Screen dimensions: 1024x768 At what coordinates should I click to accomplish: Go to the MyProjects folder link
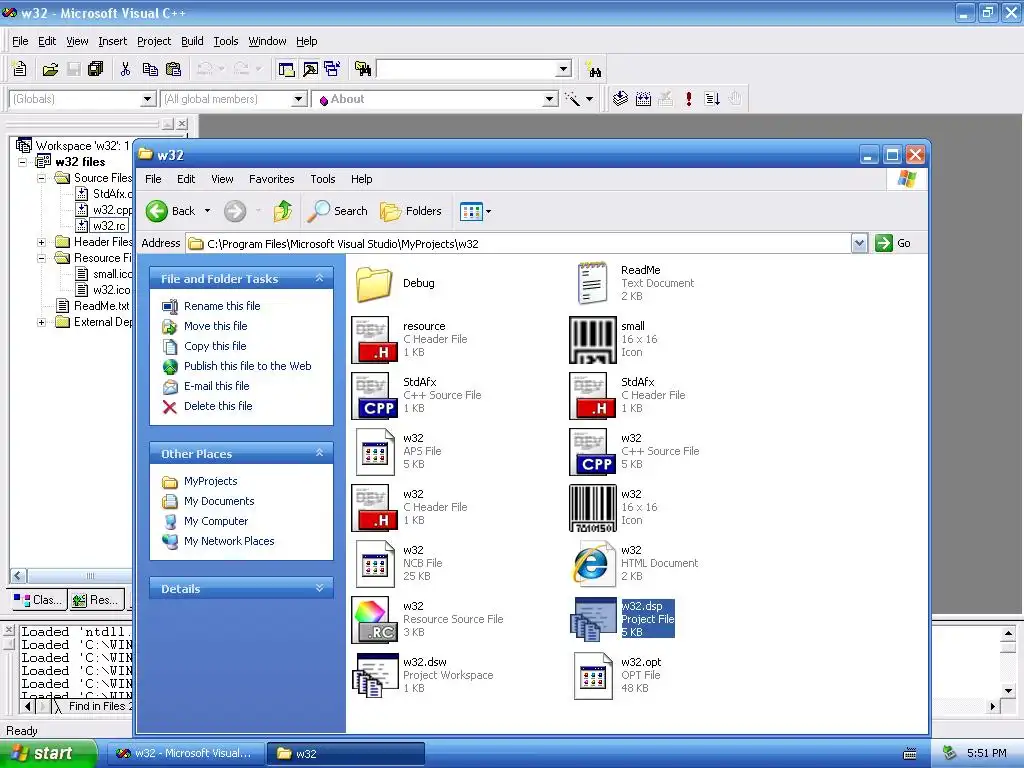pyautogui.click(x=210, y=481)
